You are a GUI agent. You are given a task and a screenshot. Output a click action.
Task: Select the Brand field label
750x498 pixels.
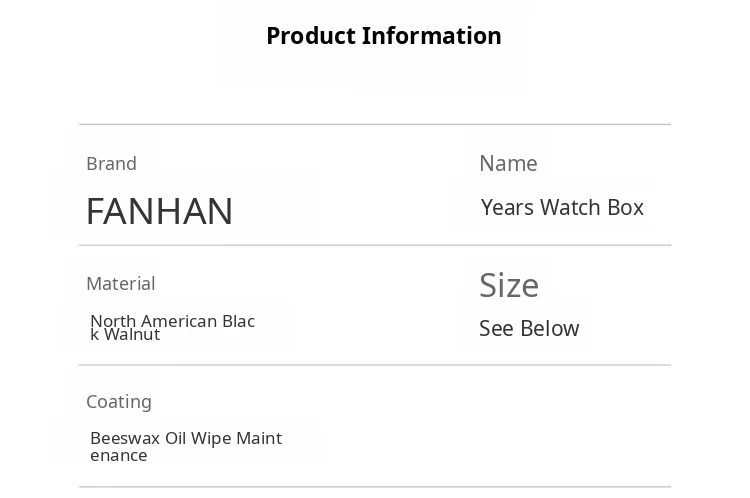tap(111, 163)
